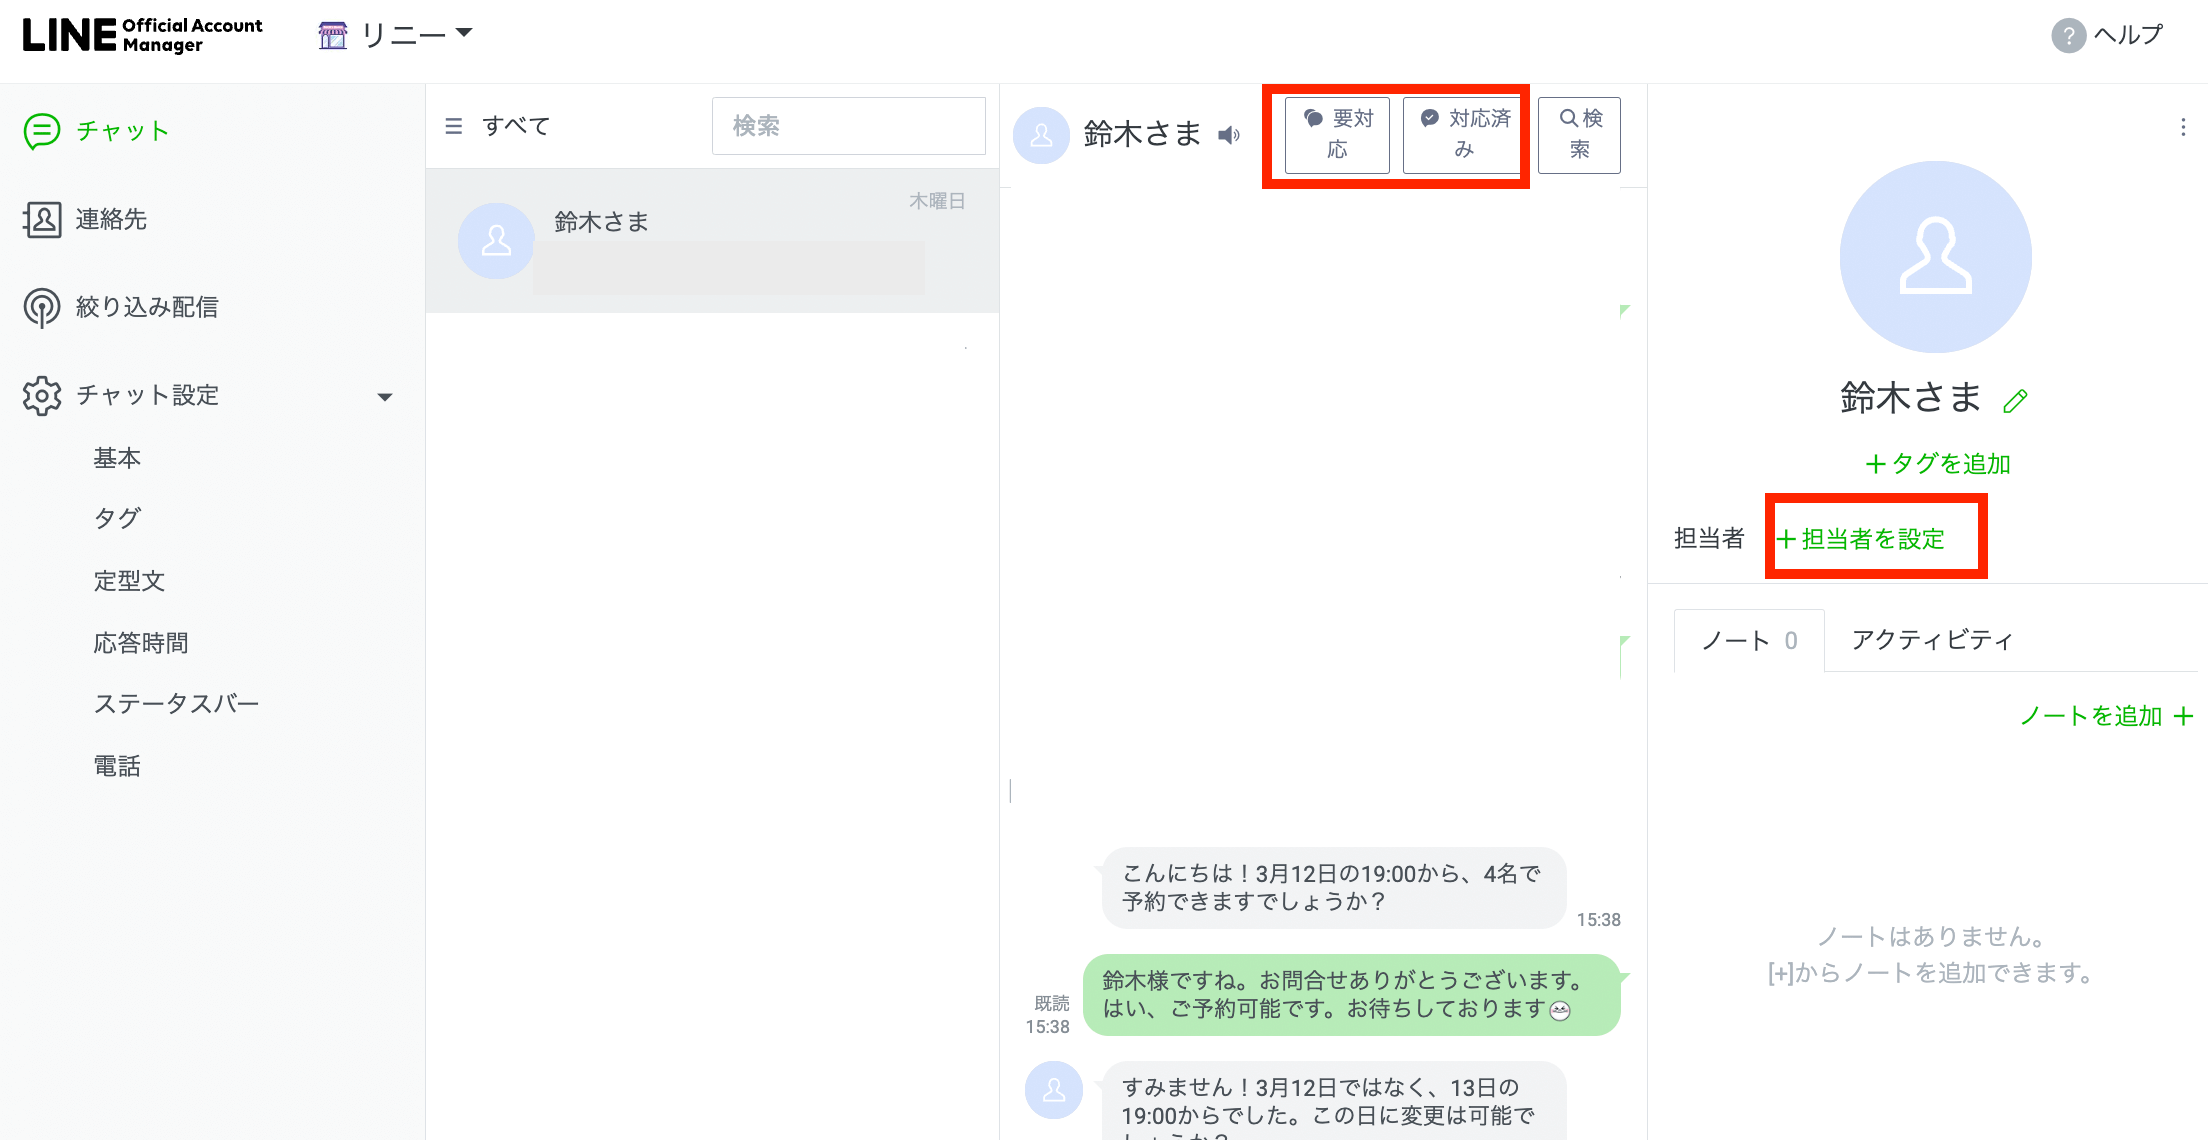Open the 定型文 settings item
The image size is (2208, 1140).
(x=129, y=581)
